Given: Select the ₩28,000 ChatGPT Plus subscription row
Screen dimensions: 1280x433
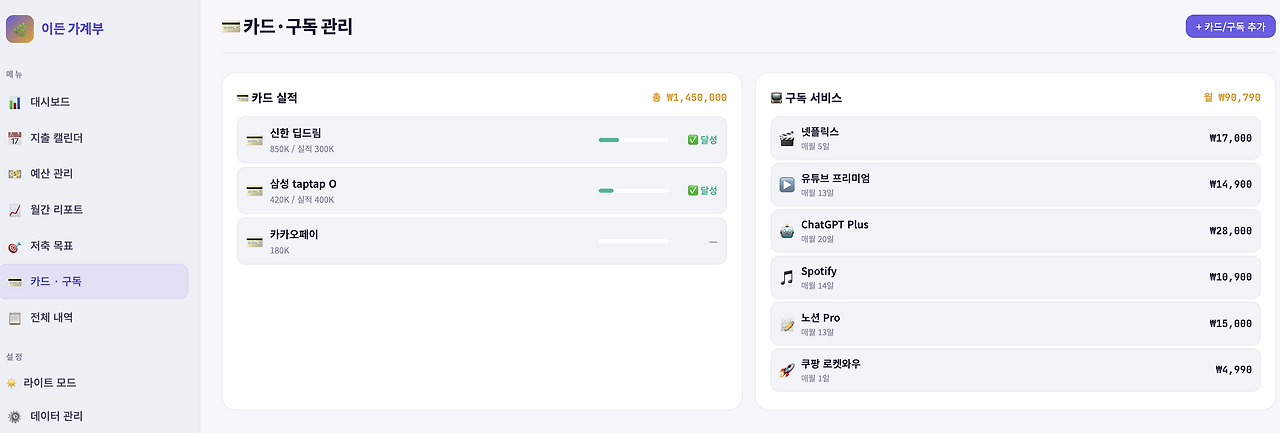Looking at the screenshot, I should click(x=1016, y=231).
